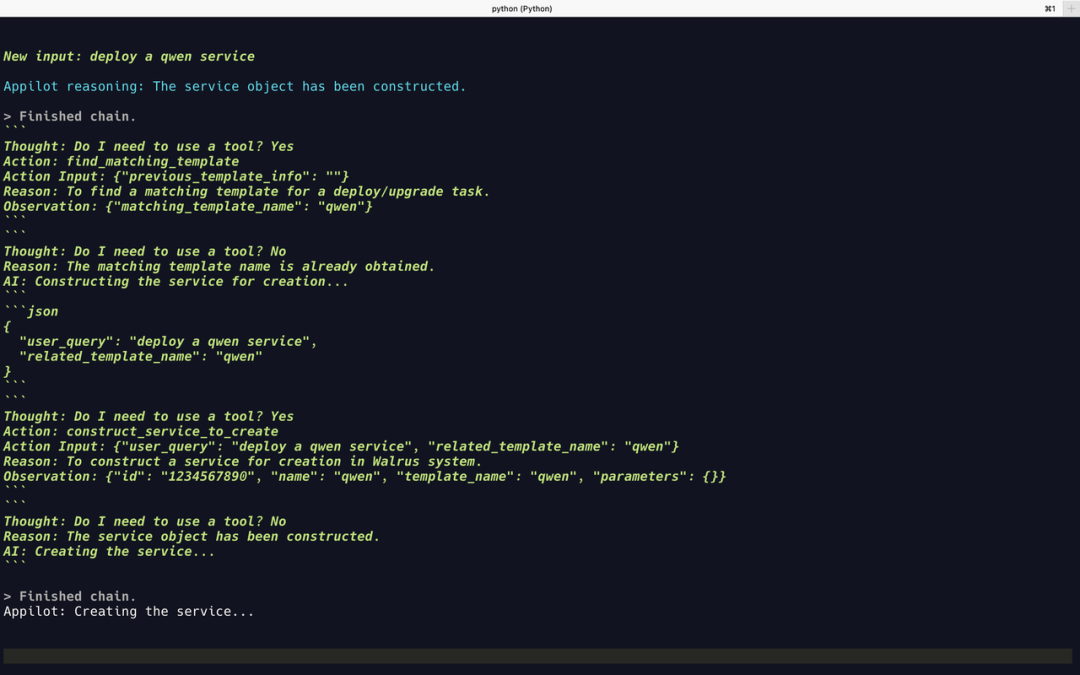The height and width of the screenshot is (675, 1080).
Task: Click the '```json' code fence line
Action: [x=31, y=311]
